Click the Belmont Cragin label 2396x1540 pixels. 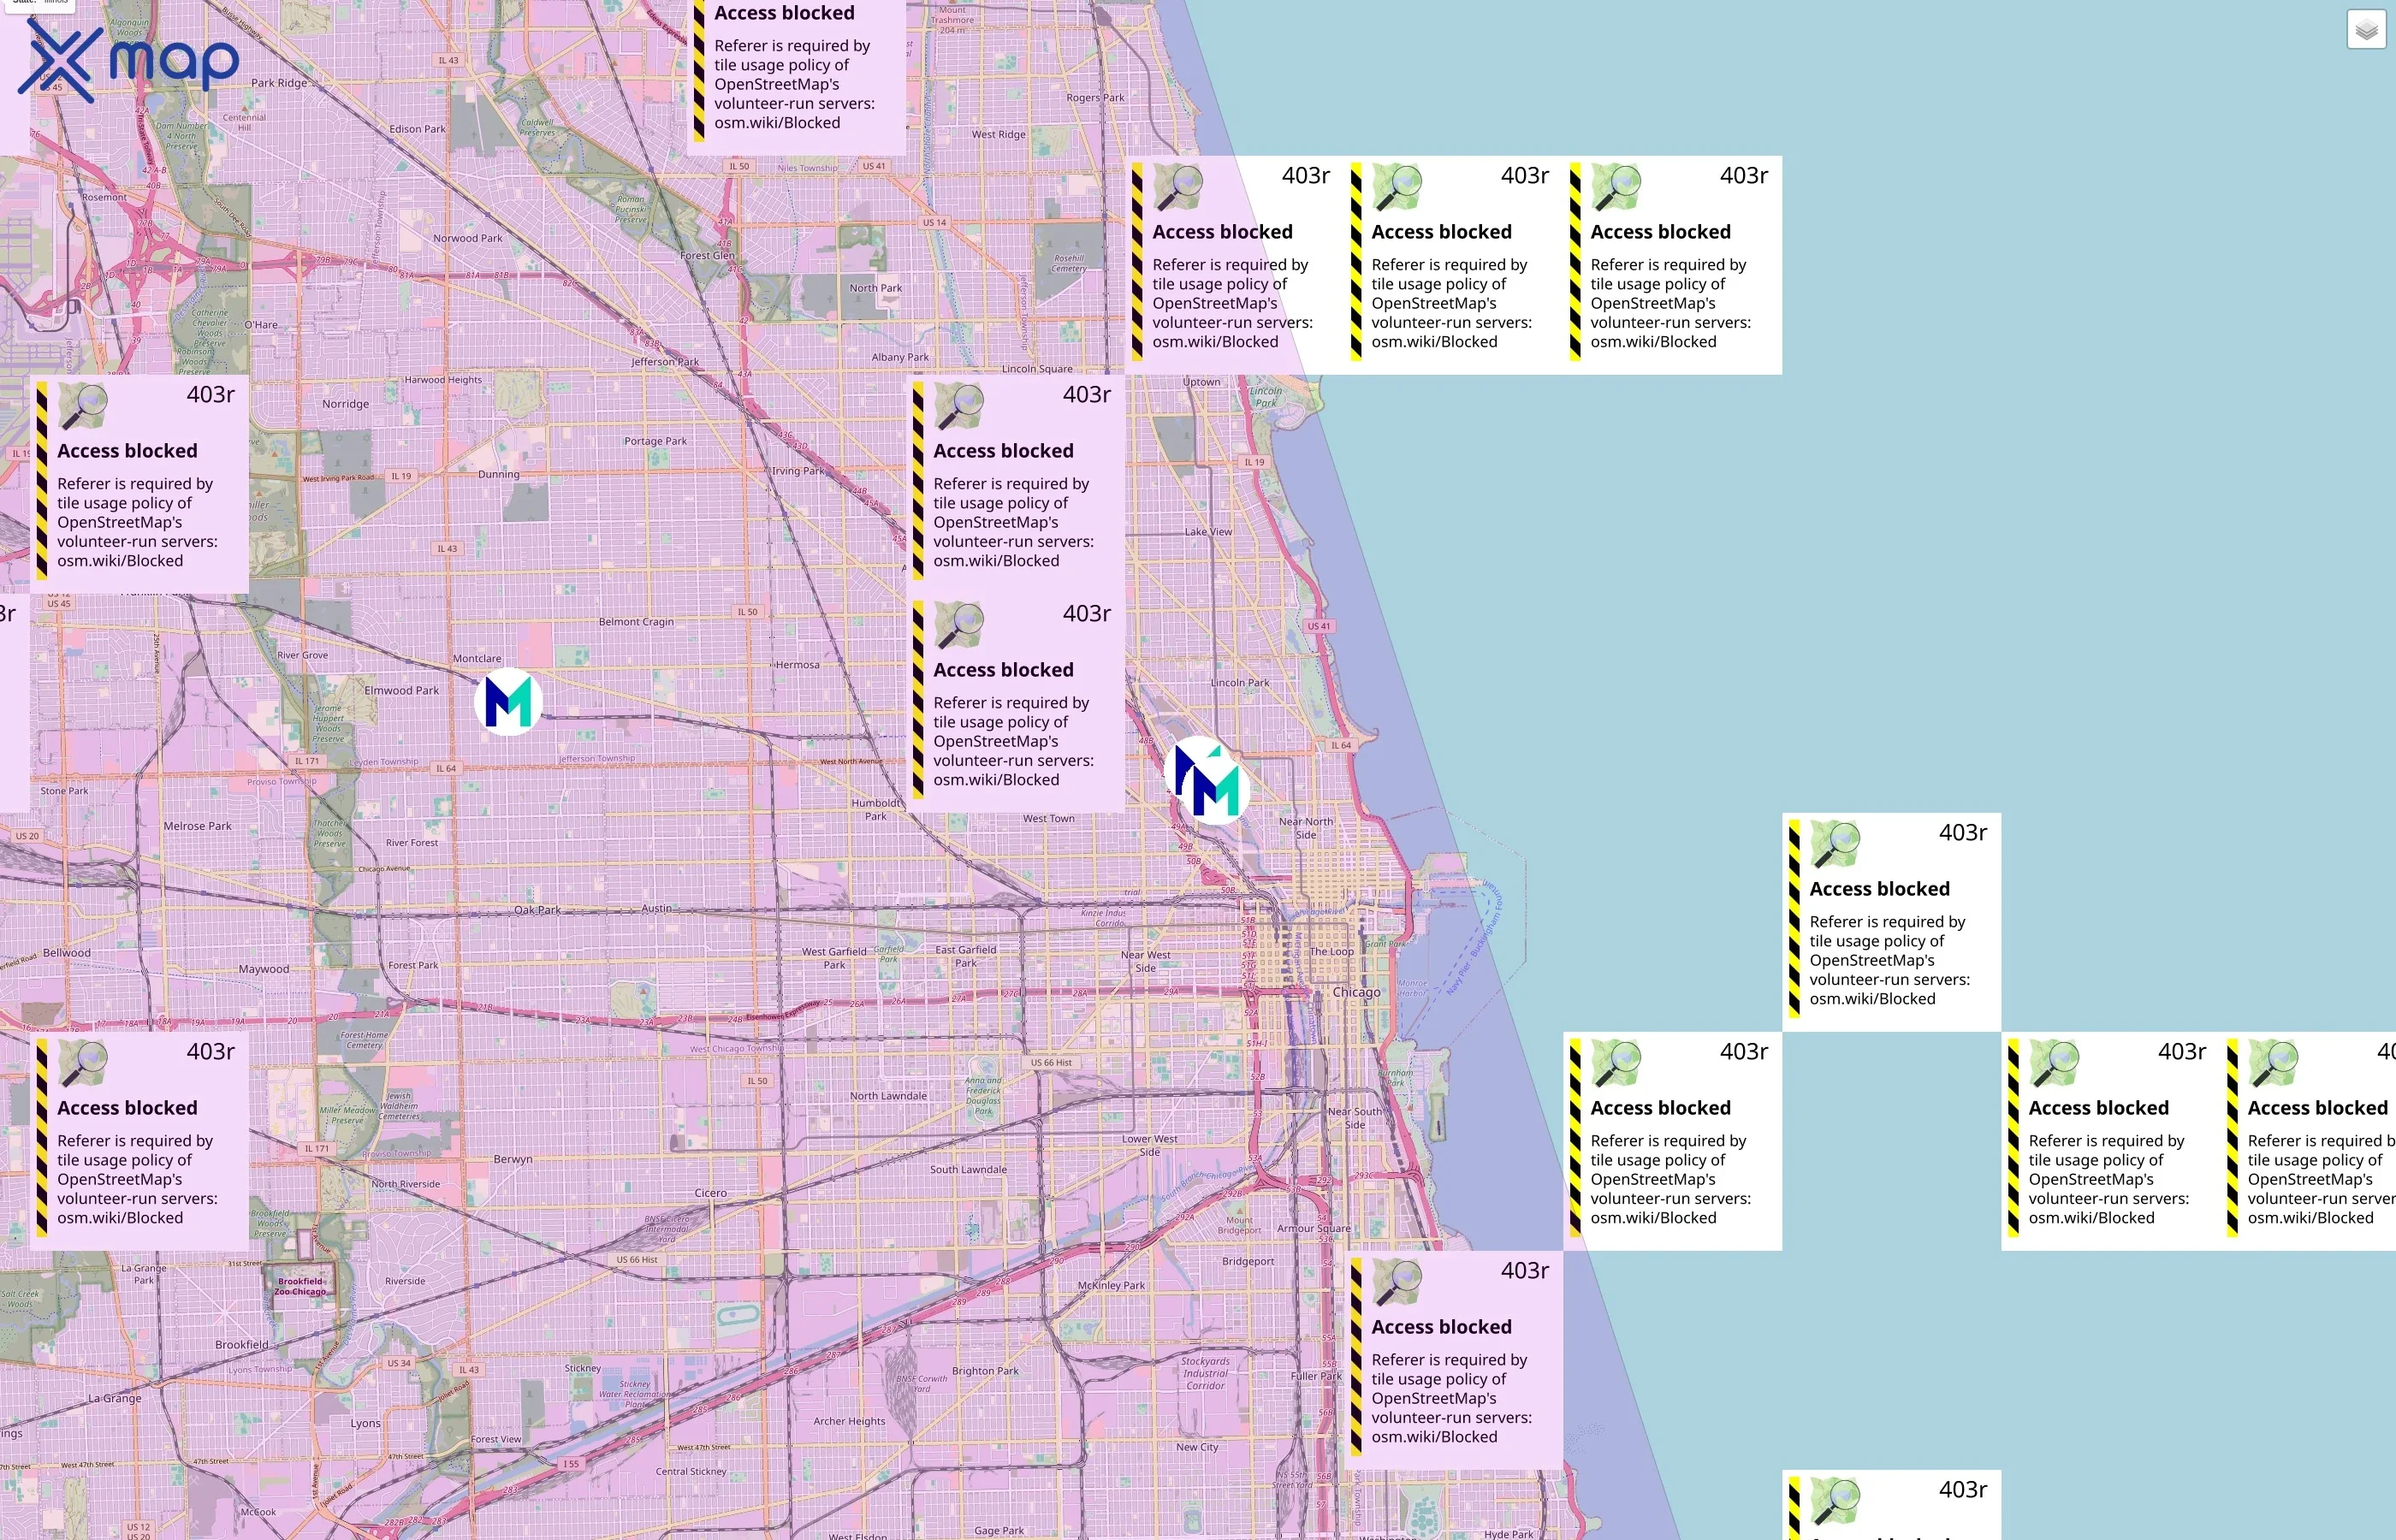pyautogui.click(x=636, y=622)
